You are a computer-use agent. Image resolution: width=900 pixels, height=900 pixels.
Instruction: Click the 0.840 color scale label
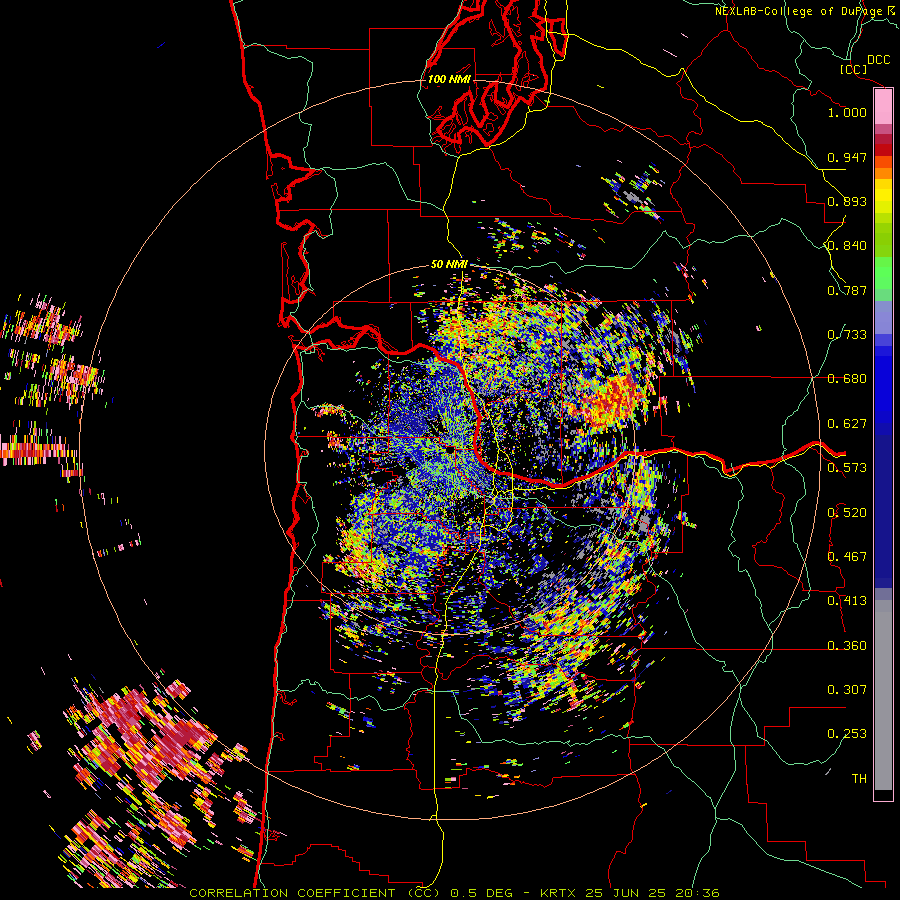click(847, 246)
